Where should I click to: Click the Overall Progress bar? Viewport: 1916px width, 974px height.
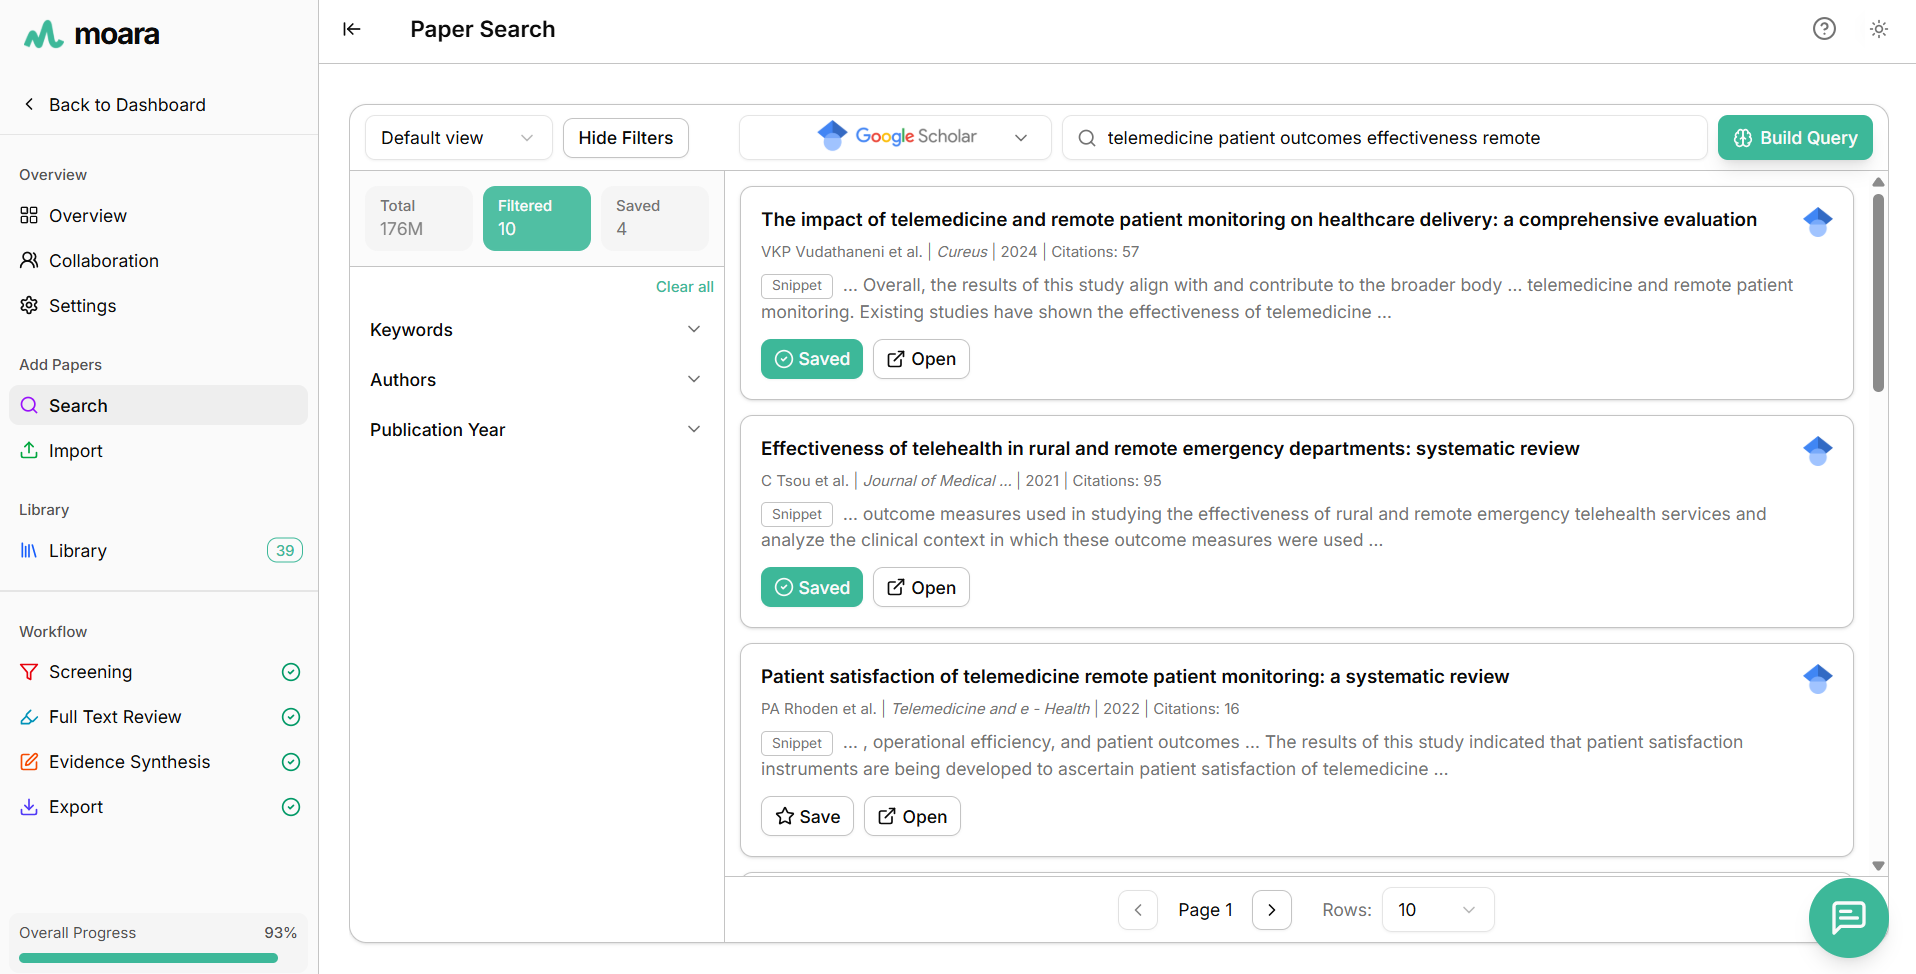[148, 958]
